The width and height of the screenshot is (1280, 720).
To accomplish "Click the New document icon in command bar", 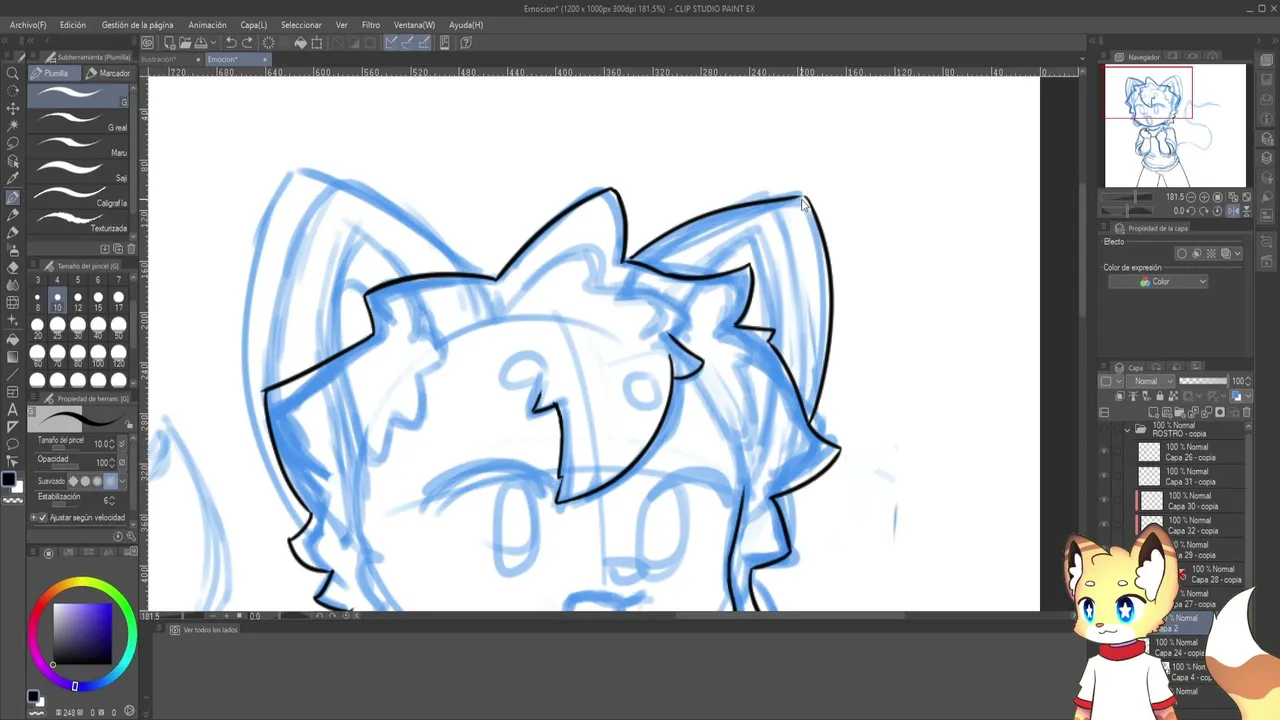I will point(169,42).
